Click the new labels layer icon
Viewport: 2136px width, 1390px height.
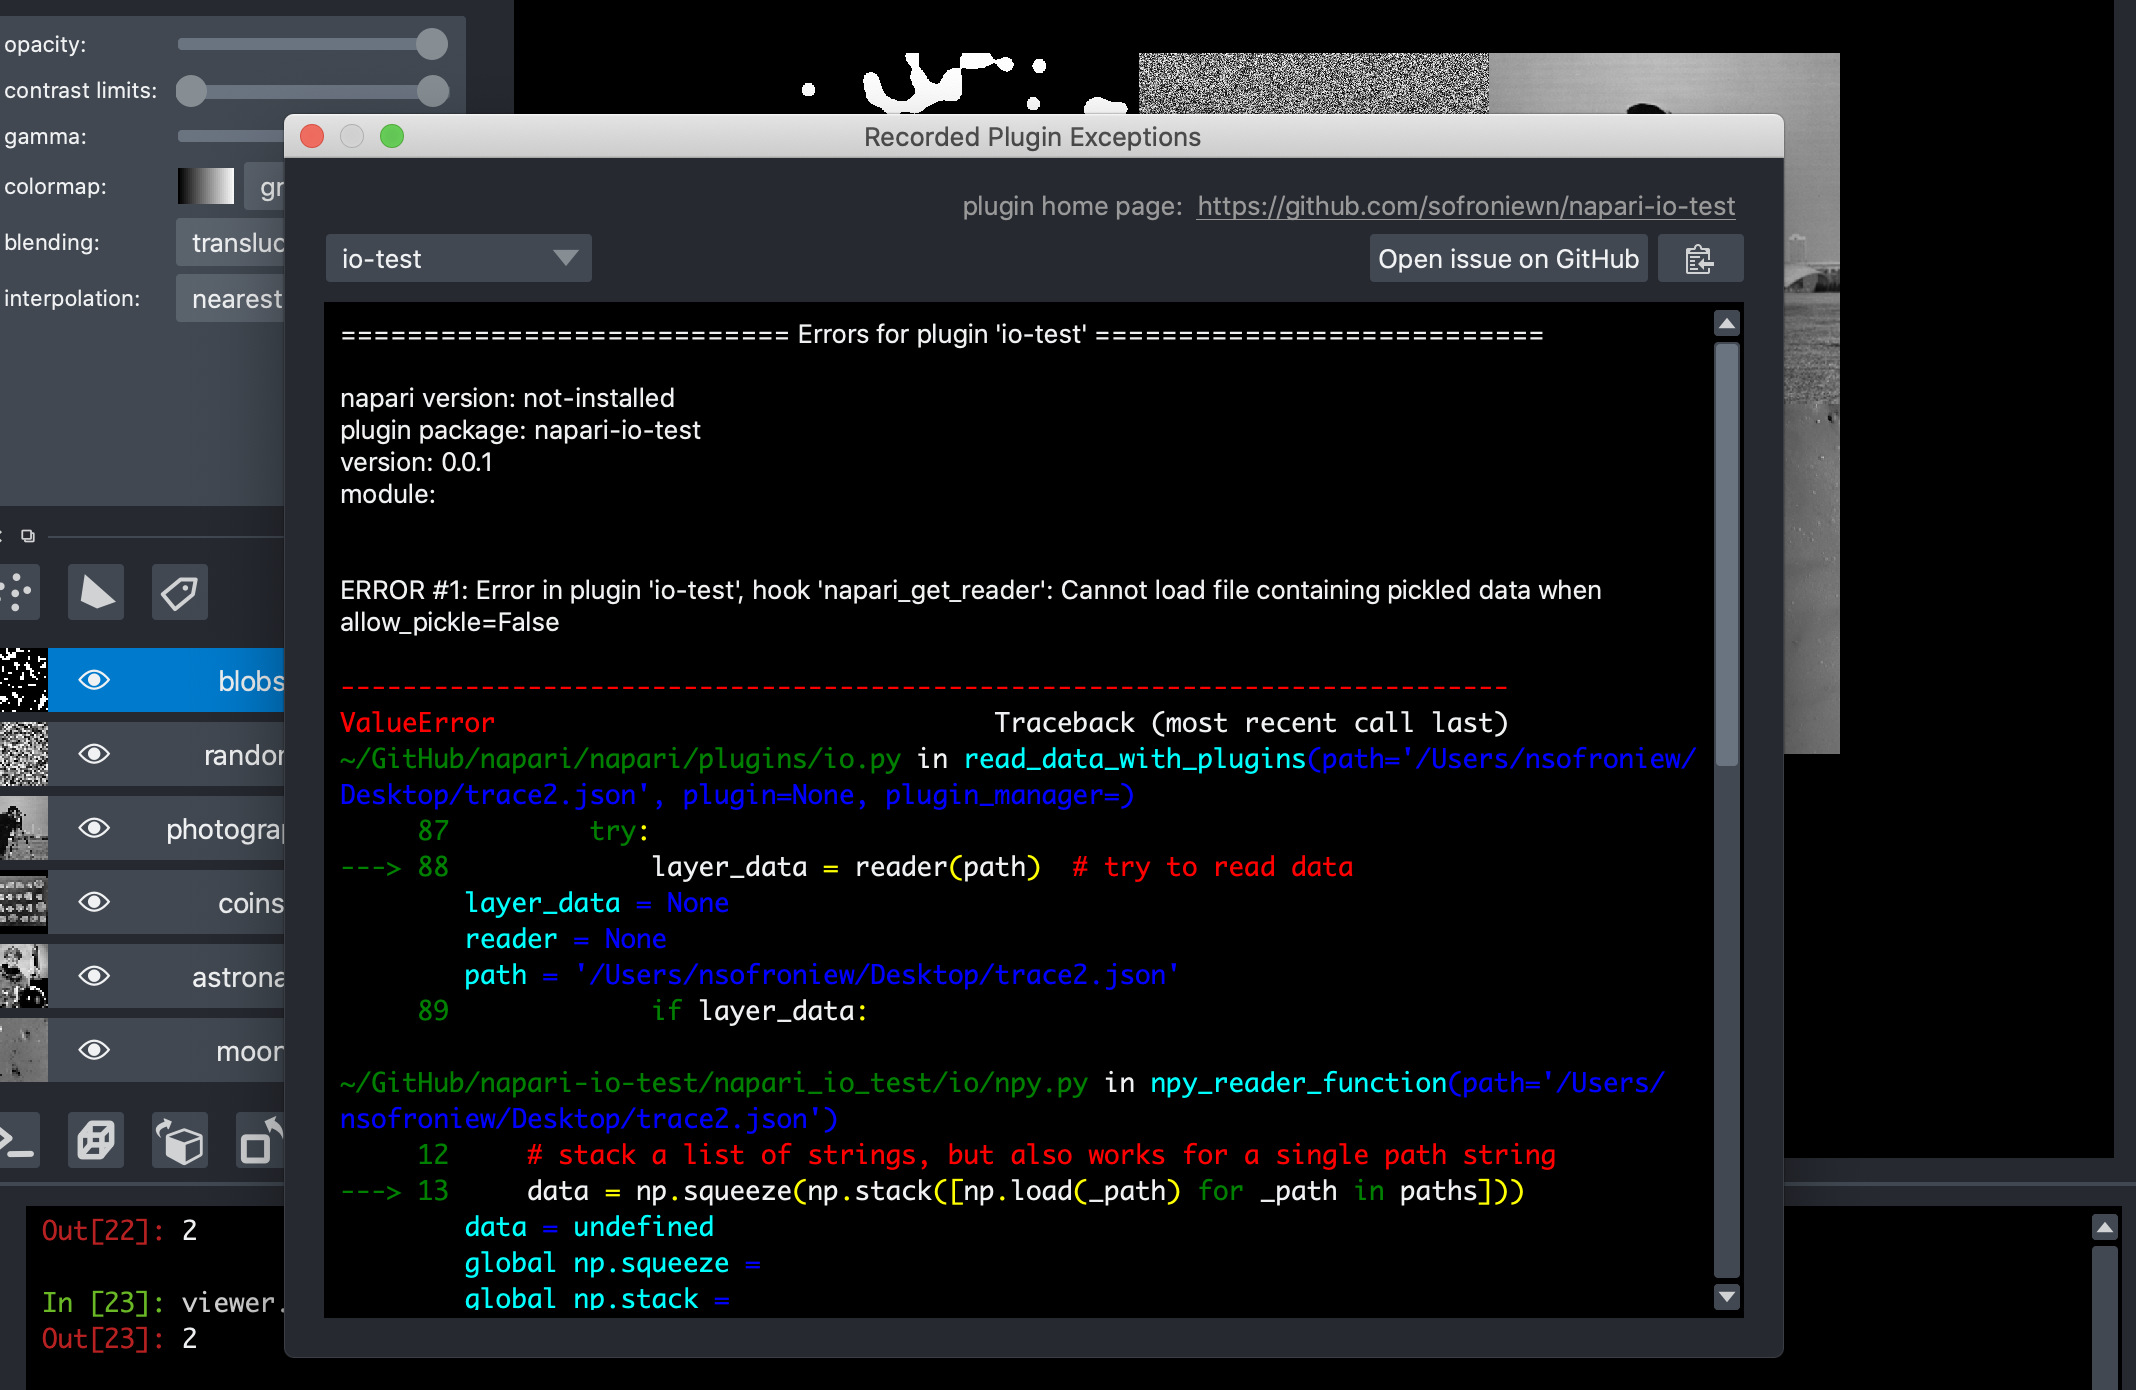[x=180, y=592]
